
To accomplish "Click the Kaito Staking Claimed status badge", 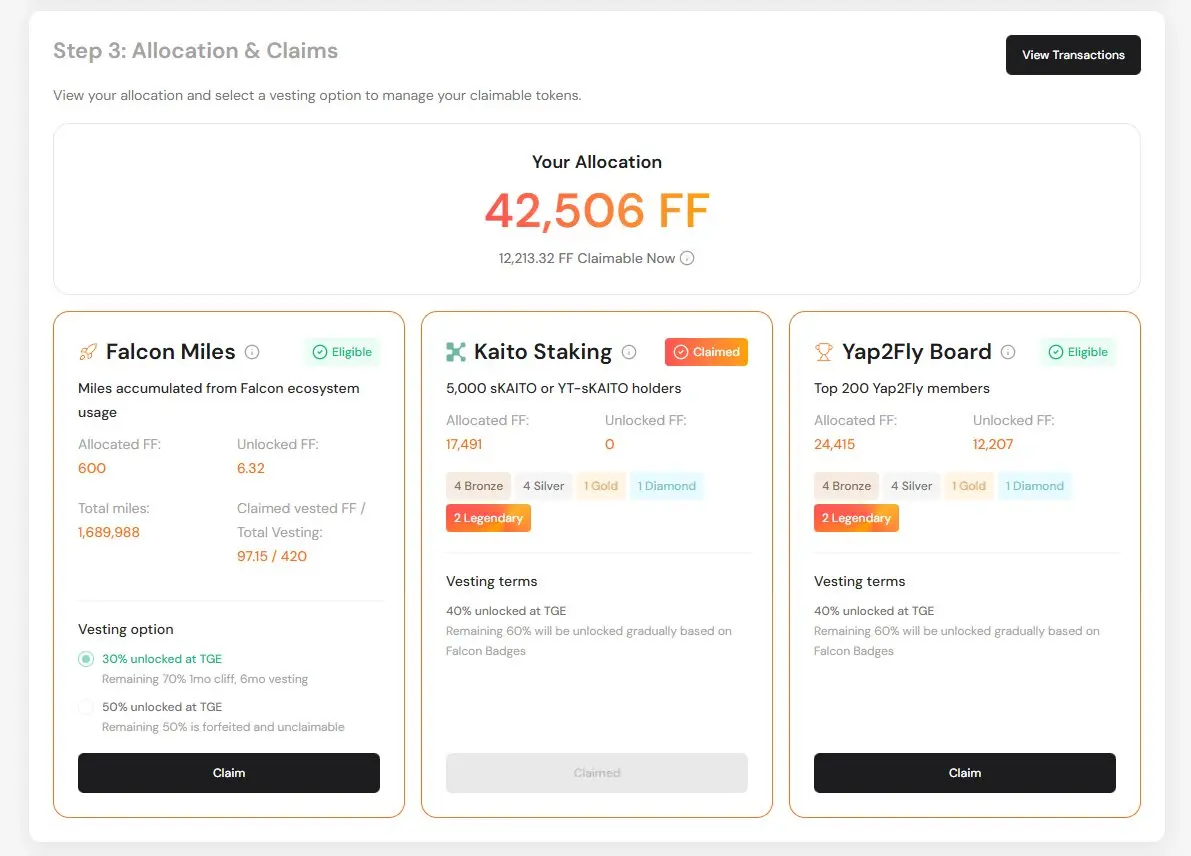I will (x=706, y=352).
